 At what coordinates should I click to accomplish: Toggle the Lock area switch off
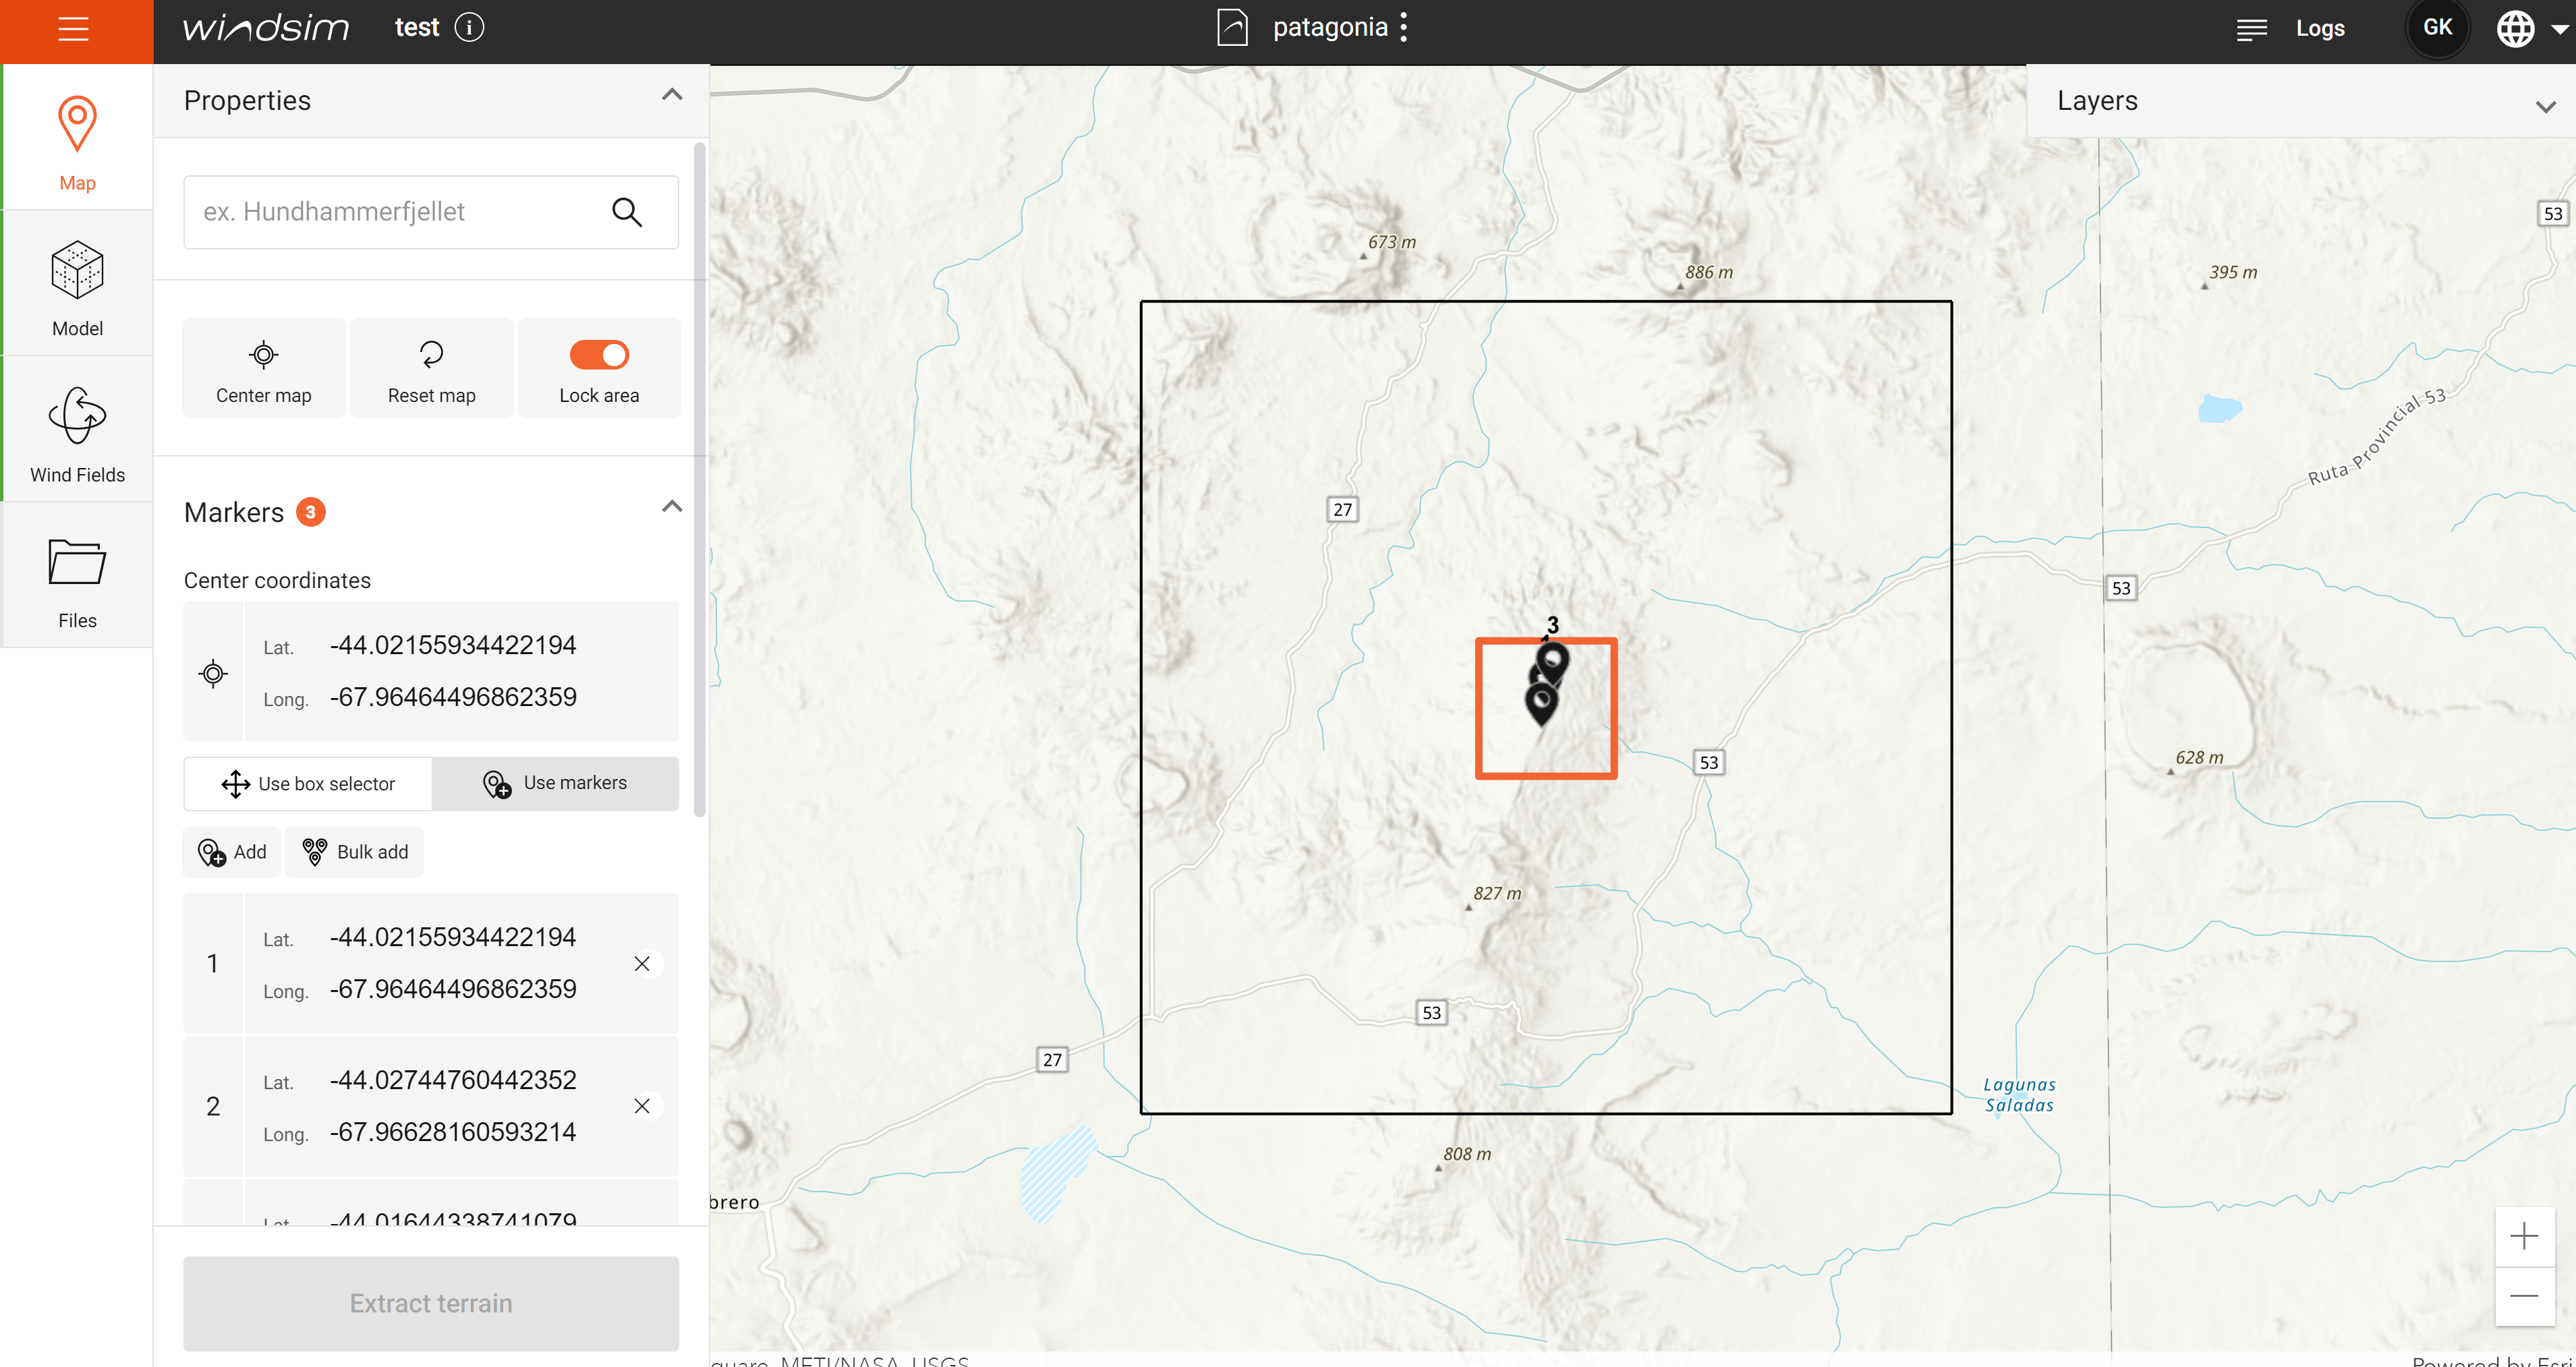click(599, 355)
